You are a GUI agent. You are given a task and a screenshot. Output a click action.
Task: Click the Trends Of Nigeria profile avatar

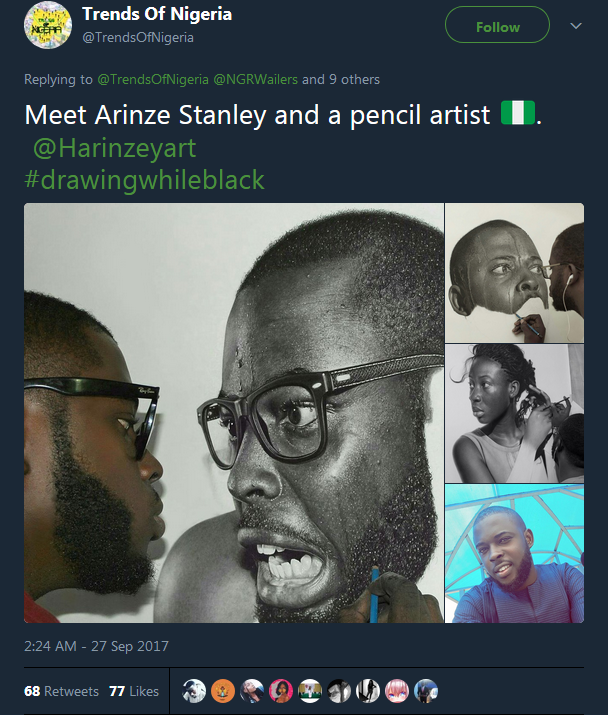[46, 27]
